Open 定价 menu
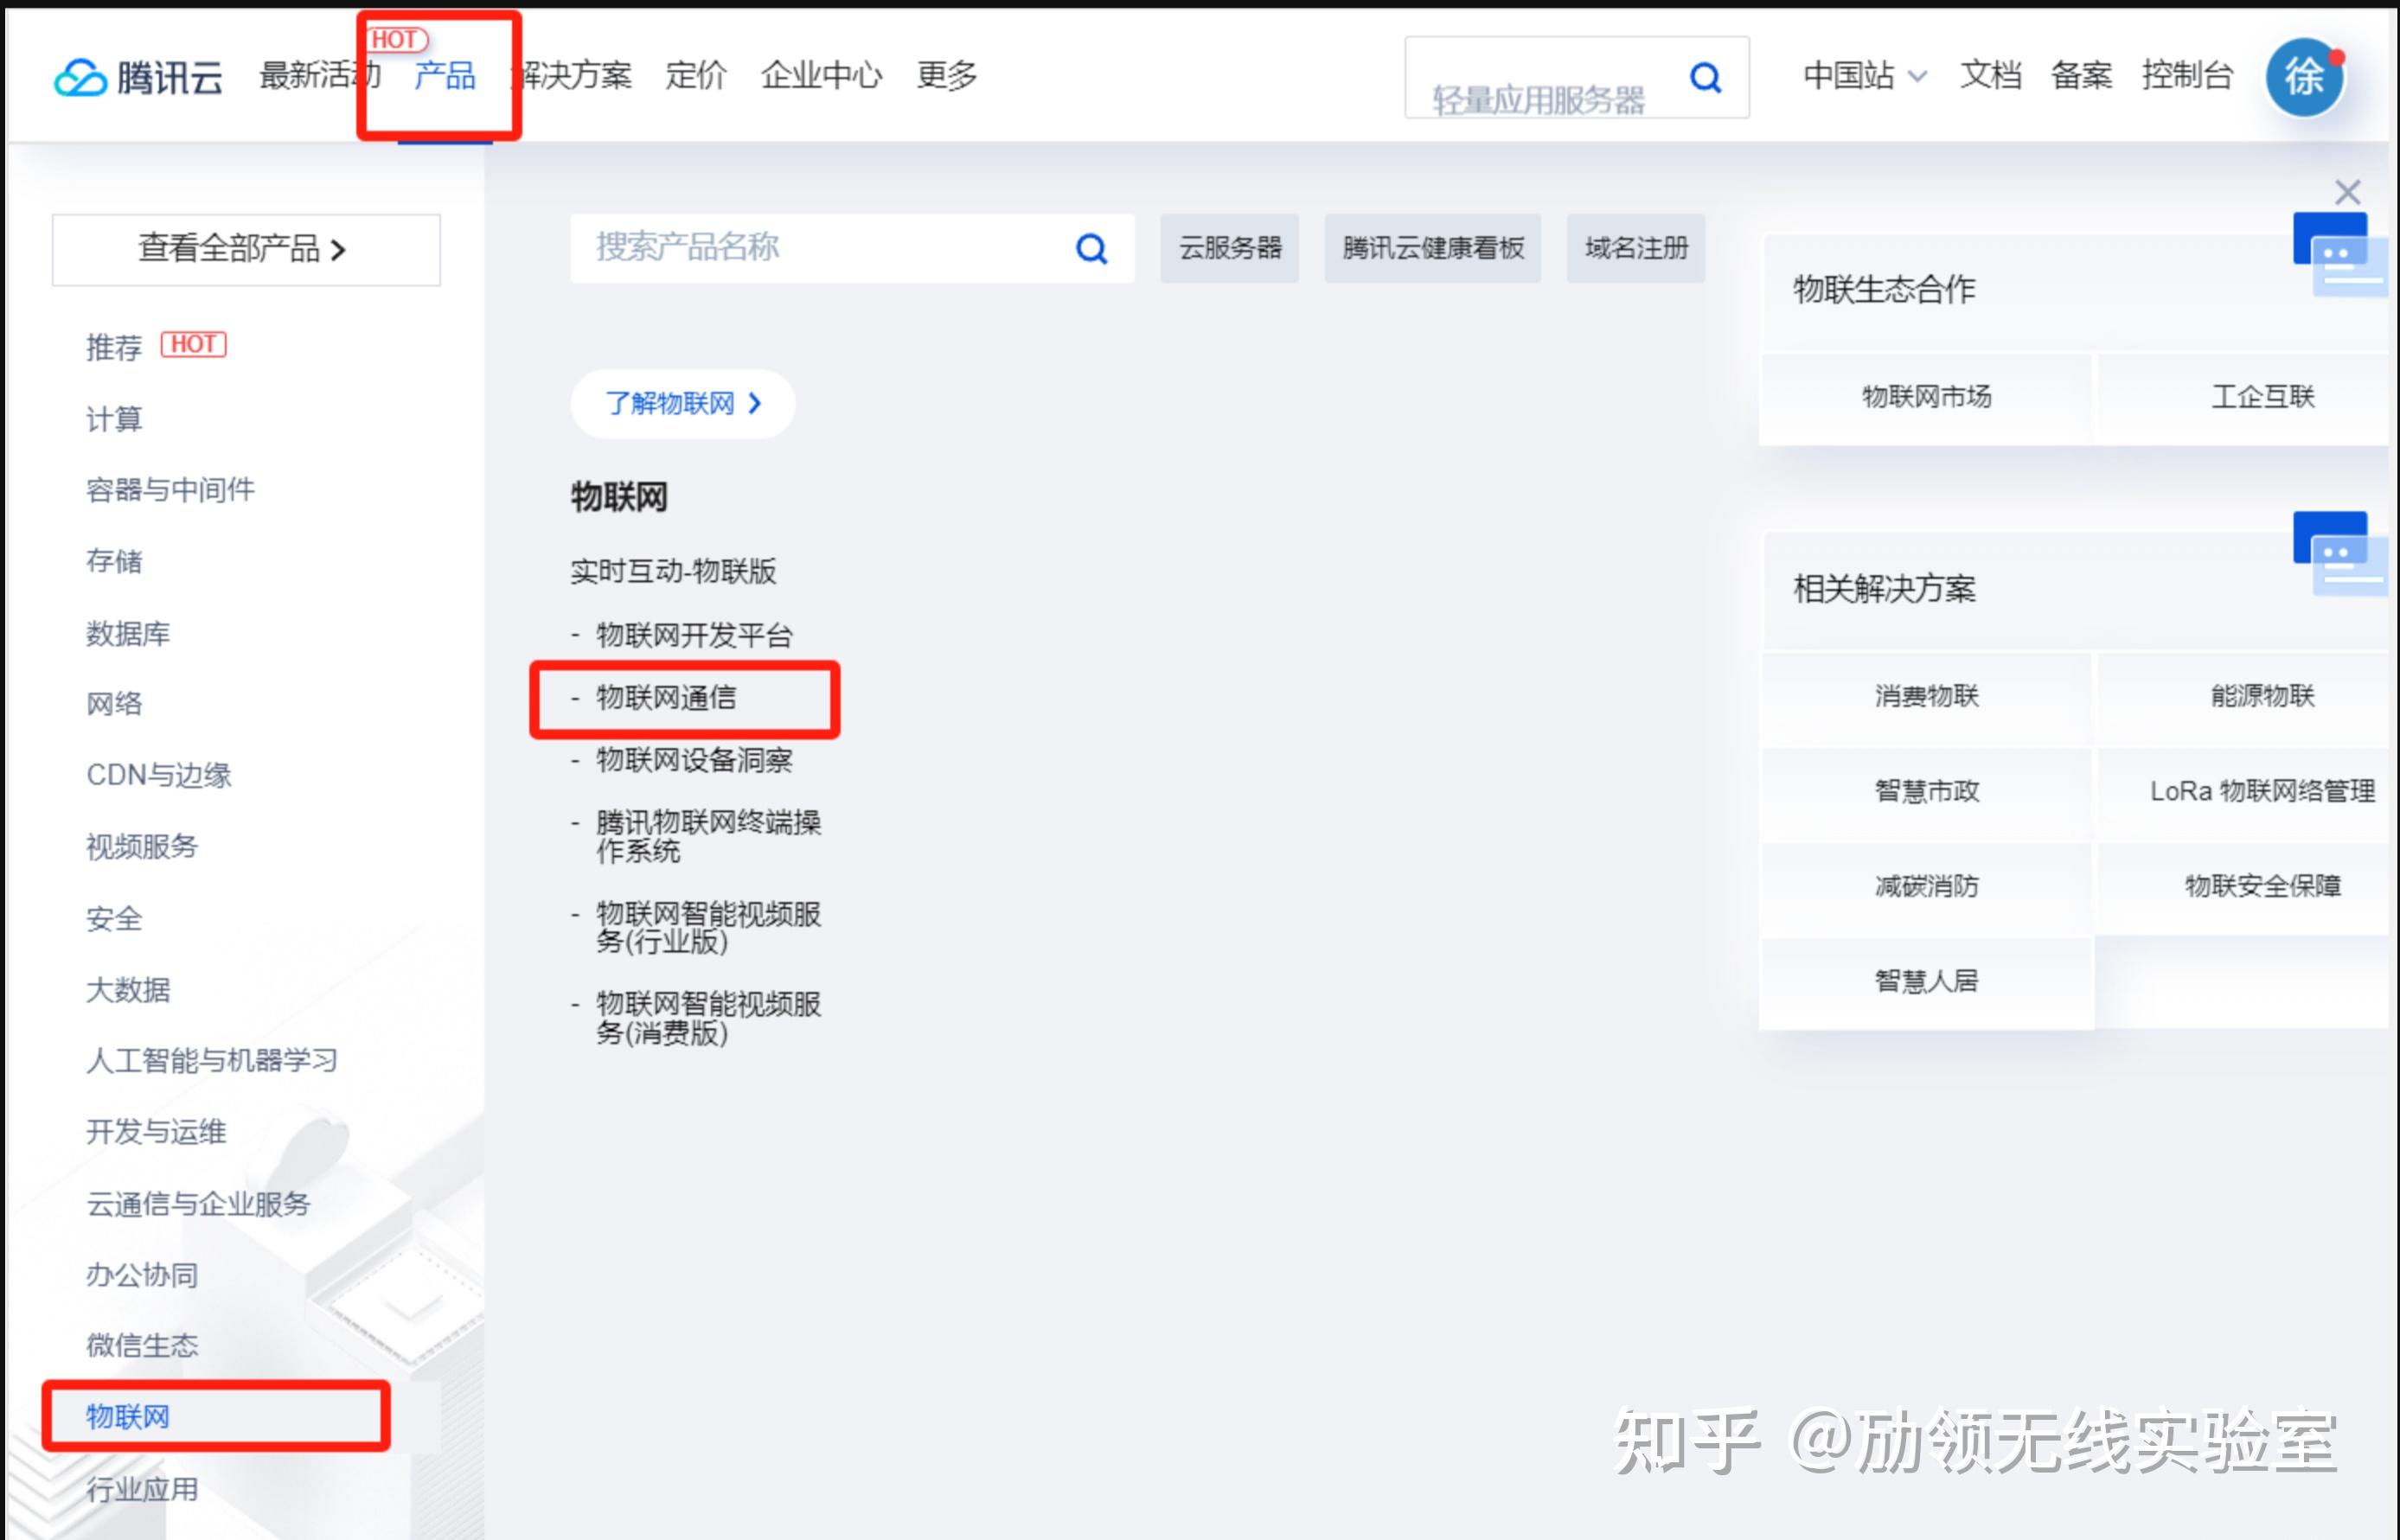Screen dimensions: 2400x1540 (x=695, y=75)
